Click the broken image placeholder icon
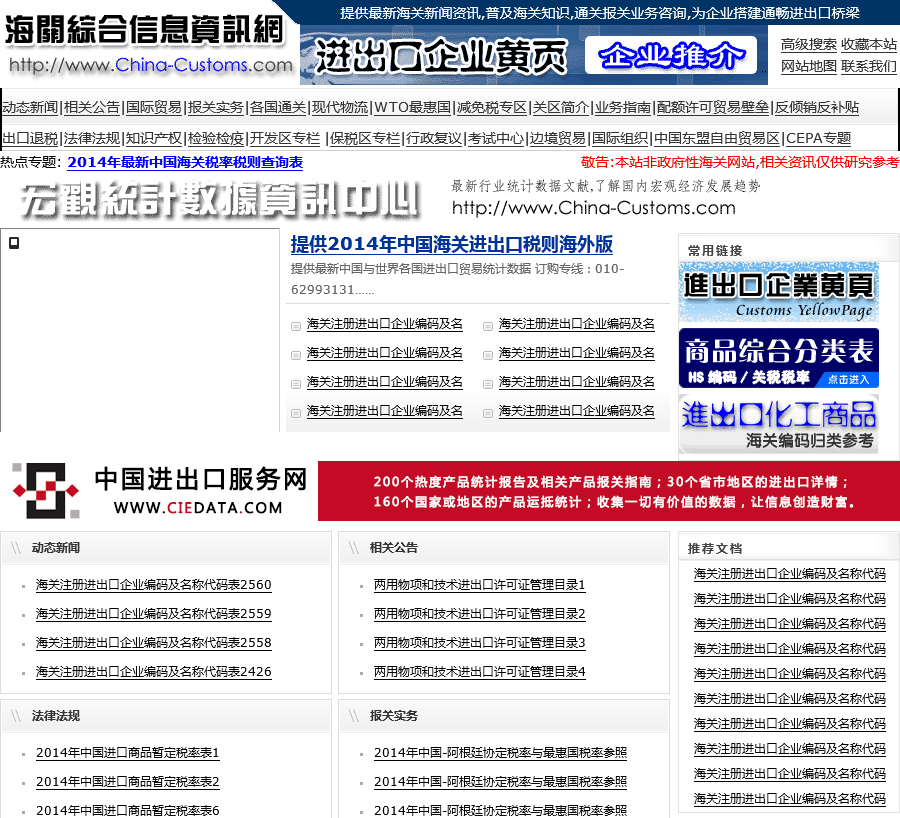The width and height of the screenshot is (900, 818). [14, 243]
